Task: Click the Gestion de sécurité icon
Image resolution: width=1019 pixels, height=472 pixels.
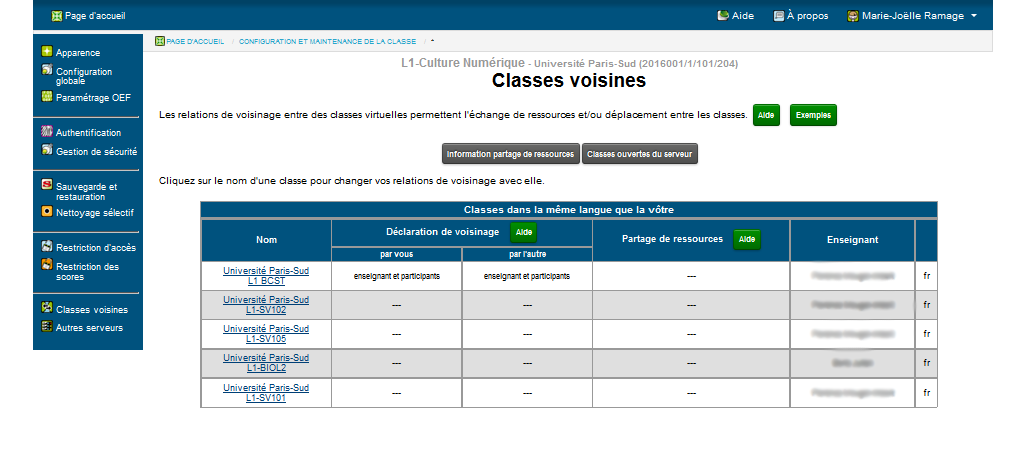Action: (47, 151)
